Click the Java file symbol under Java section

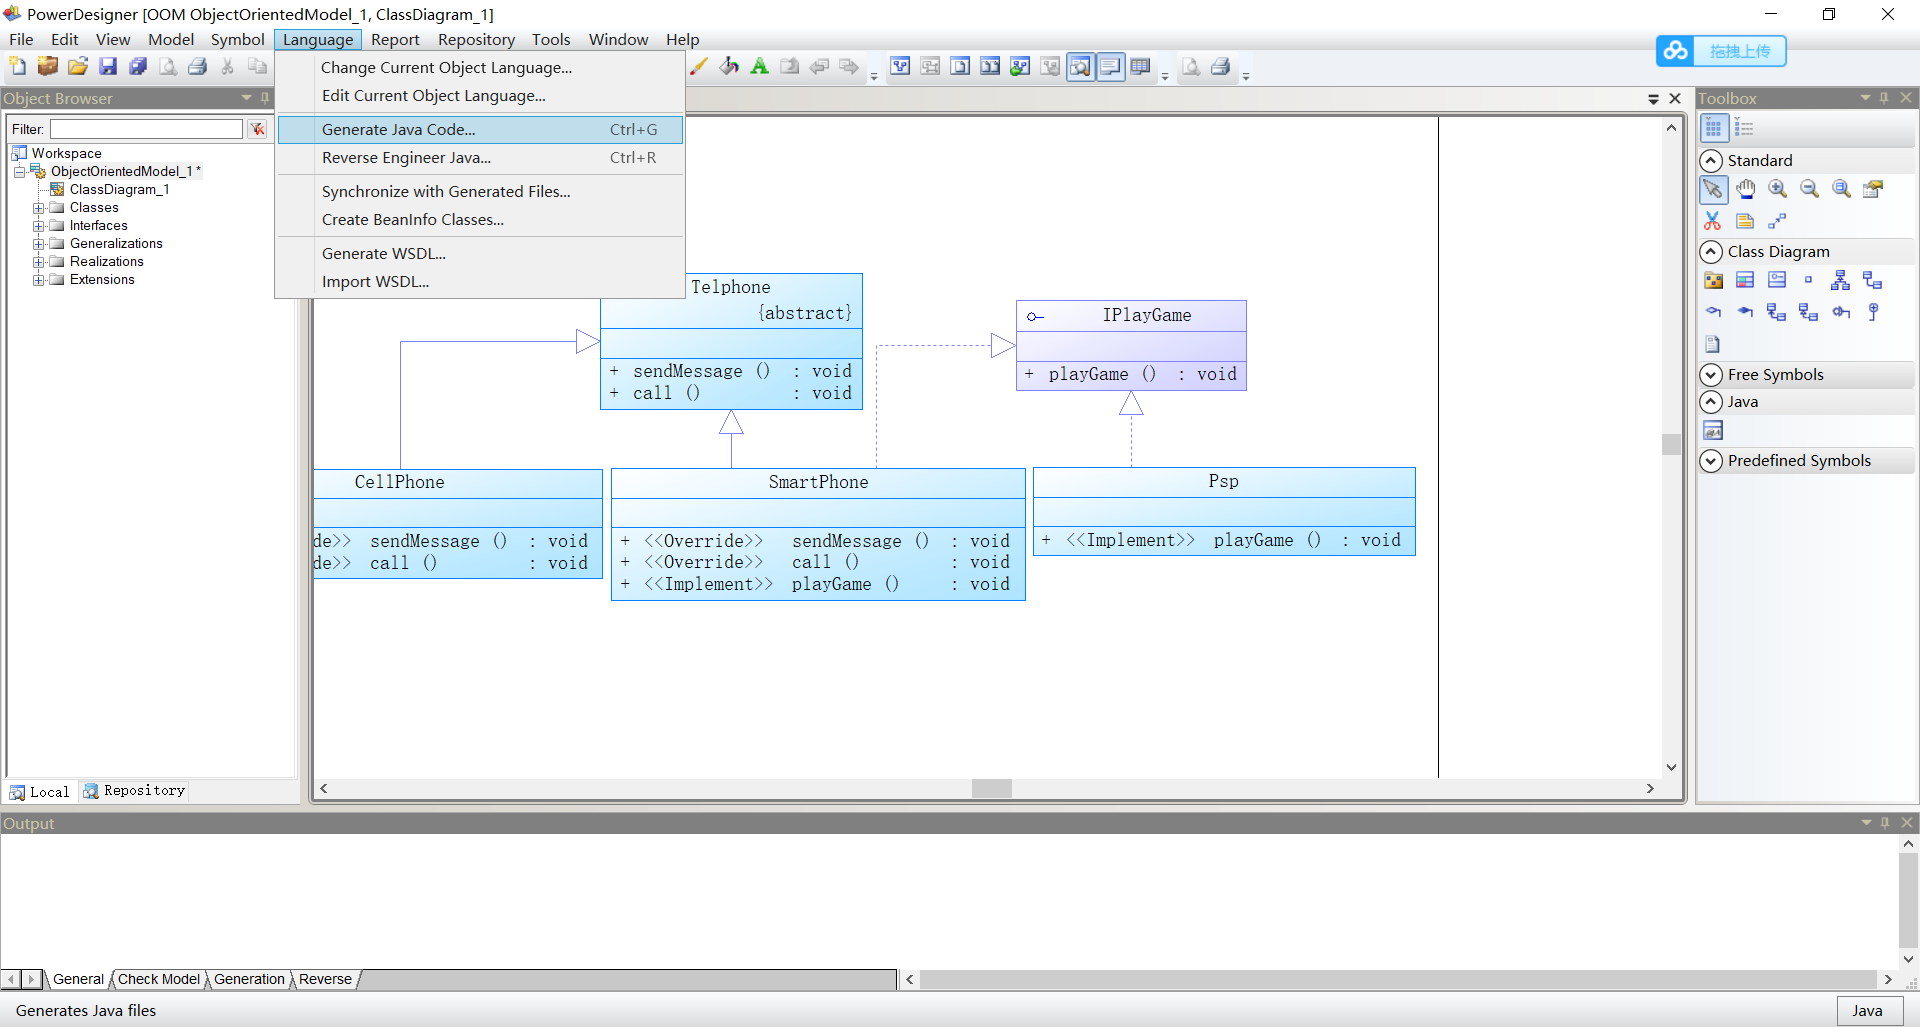(1713, 430)
